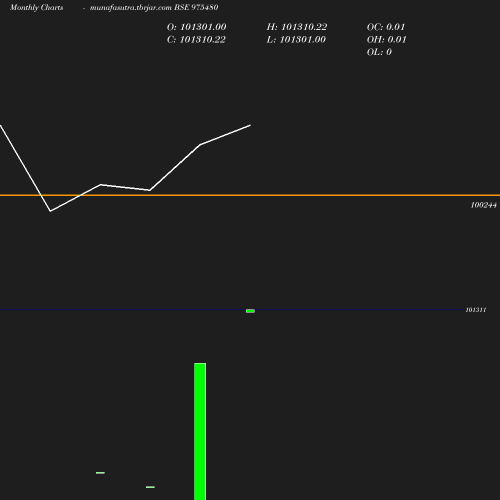Image resolution: width=500 pixels, height=500 pixels.
Task: Click the 'Monthly Charts' title text
Action: 37,8
